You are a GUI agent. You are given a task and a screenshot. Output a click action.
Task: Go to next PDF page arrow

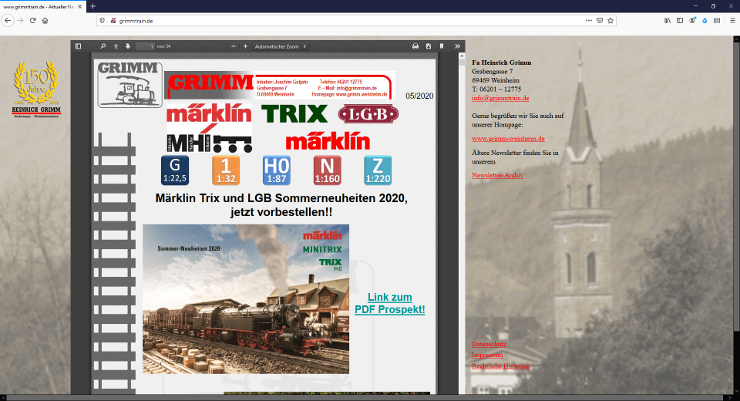click(x=127, y=46)
